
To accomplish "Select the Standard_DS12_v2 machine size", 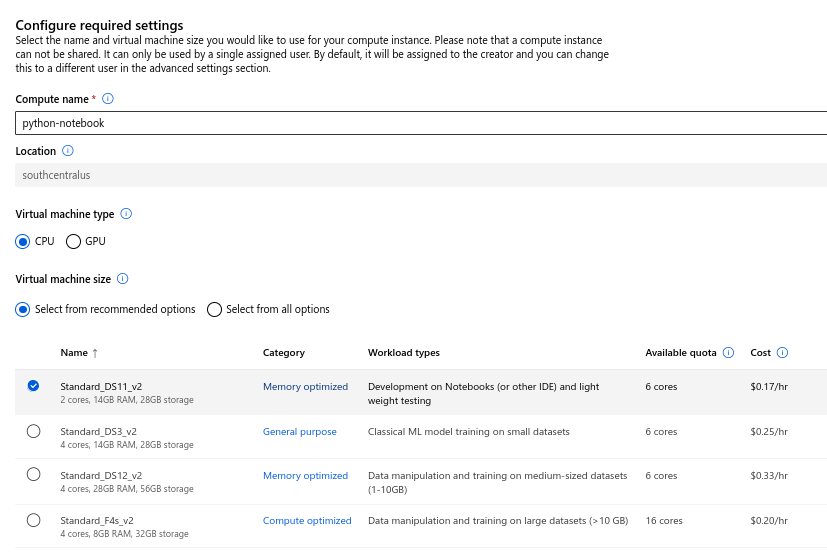I will [34, 474].
